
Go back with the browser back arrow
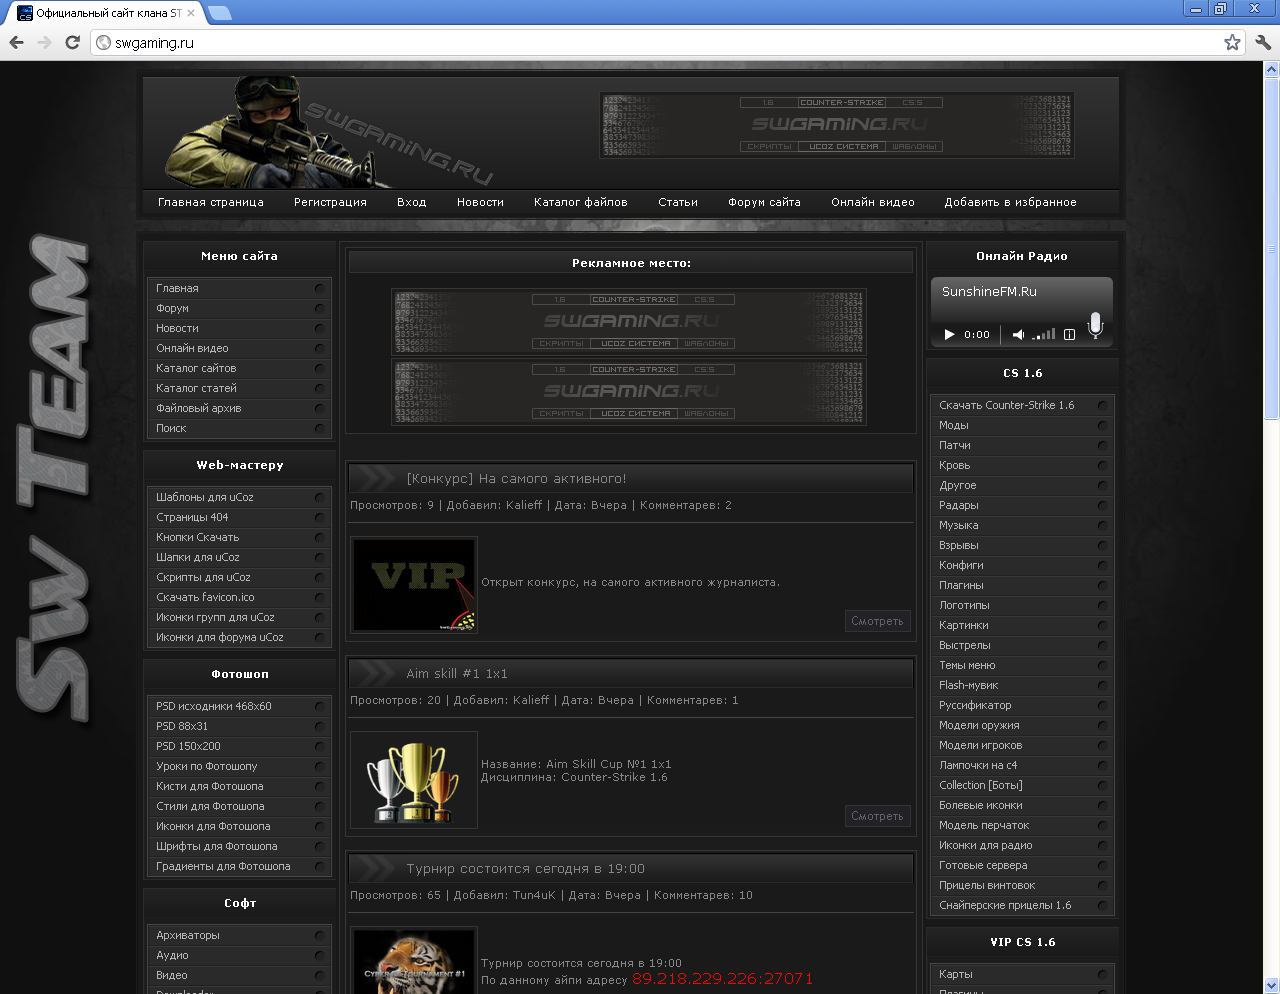(16, 42)
